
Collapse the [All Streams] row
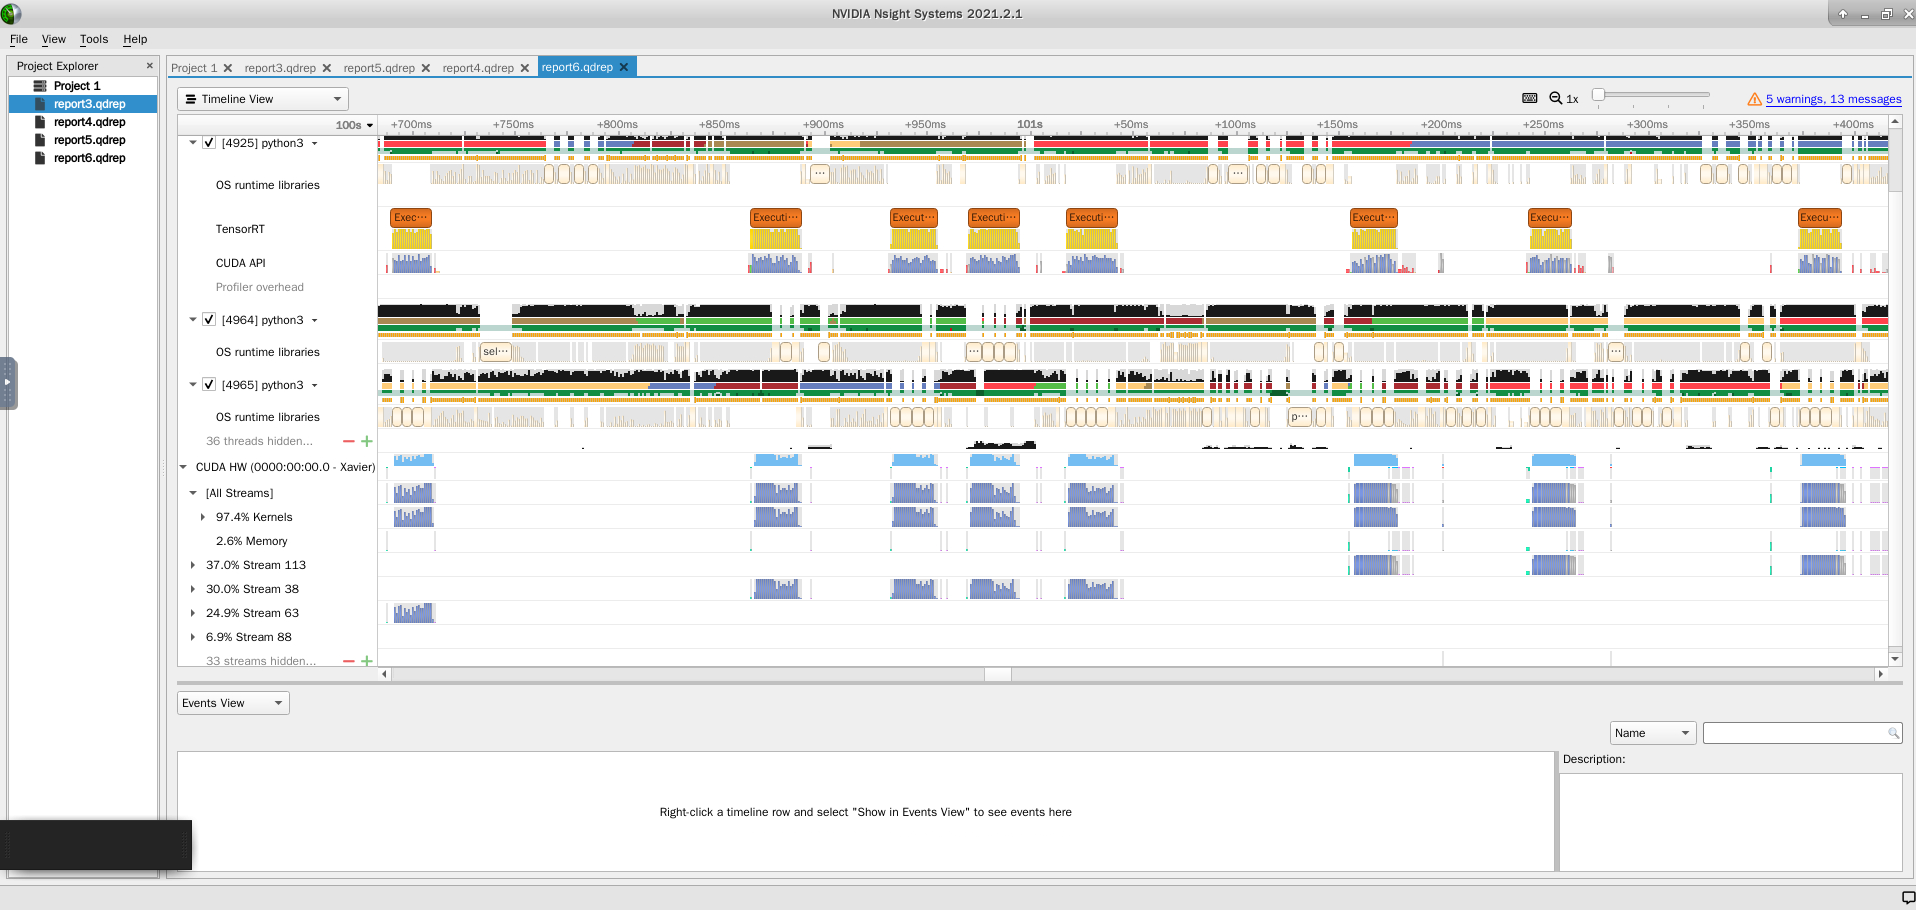coord(193,493)
